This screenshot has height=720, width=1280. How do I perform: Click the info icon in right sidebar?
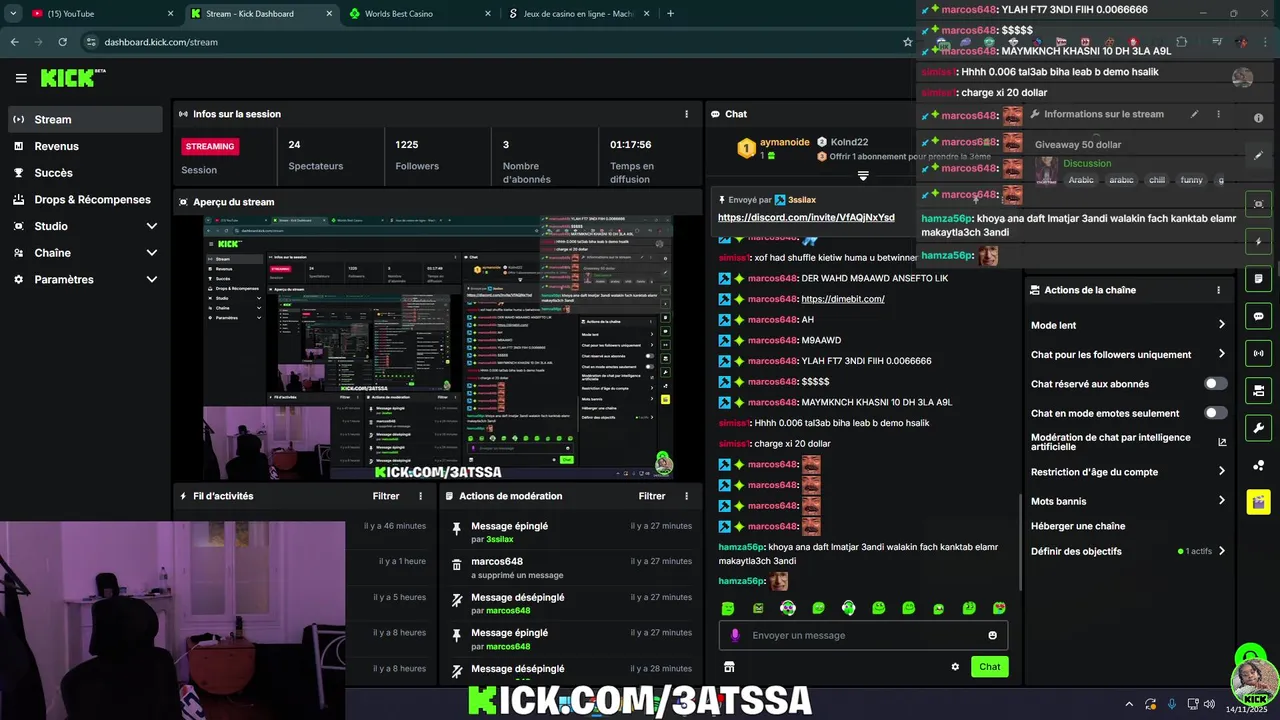1258,118
